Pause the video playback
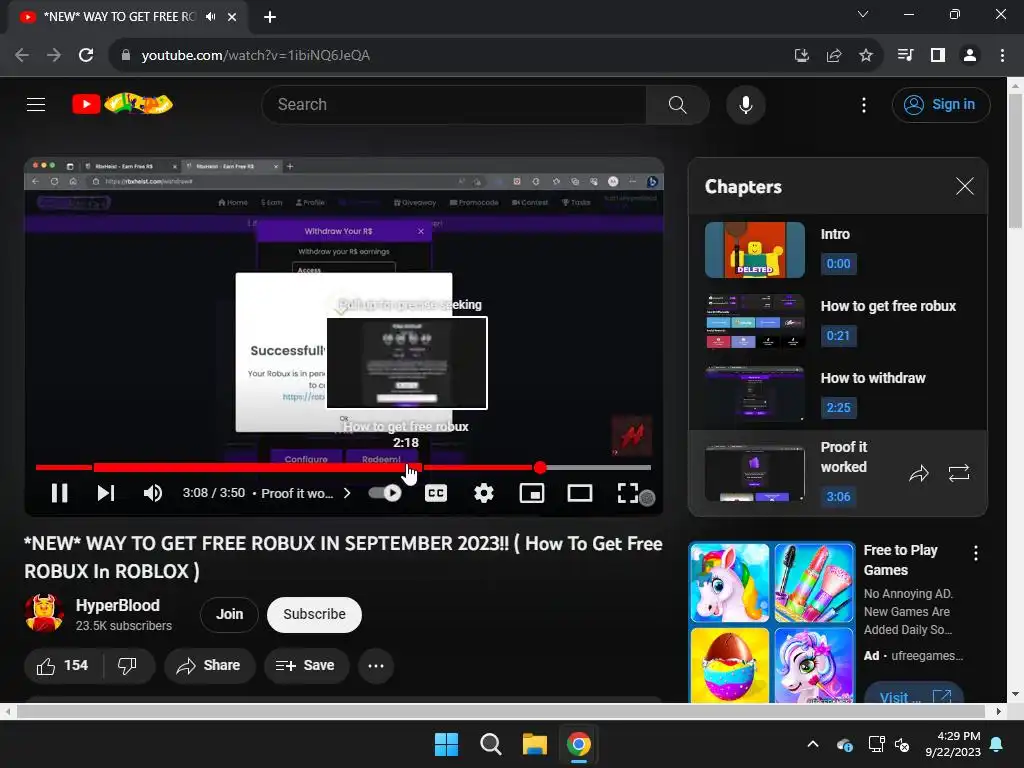1024x768 pixels. click(59, 493)
